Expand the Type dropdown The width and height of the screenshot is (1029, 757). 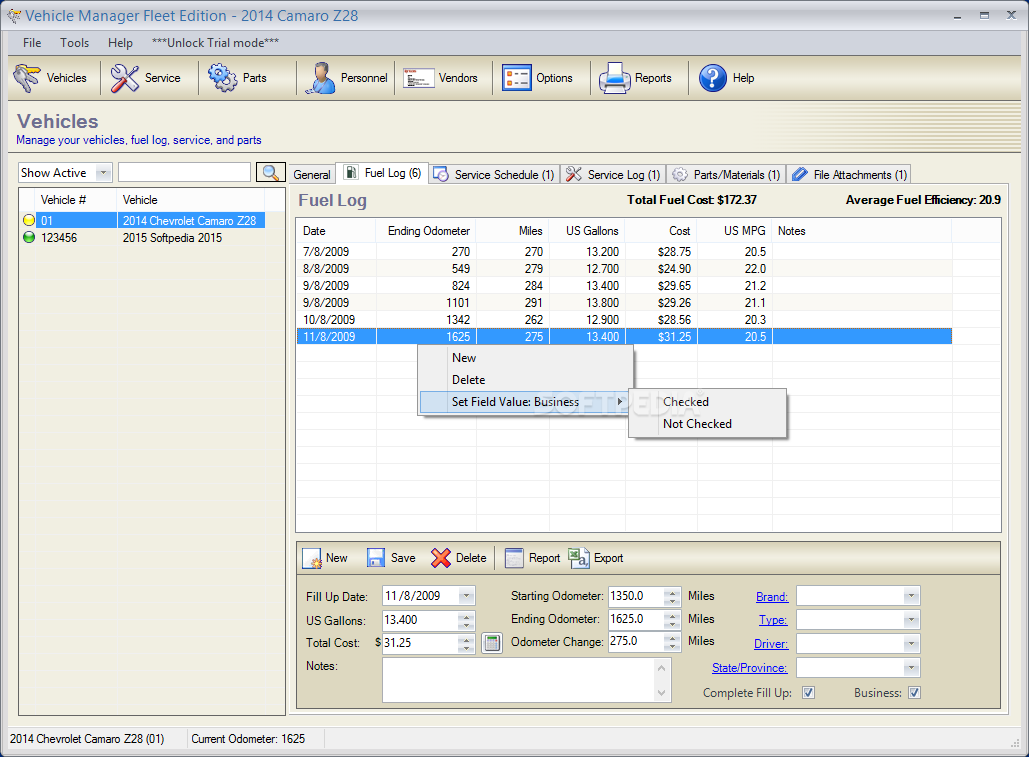pyautogui.click(x=911, y=620)
